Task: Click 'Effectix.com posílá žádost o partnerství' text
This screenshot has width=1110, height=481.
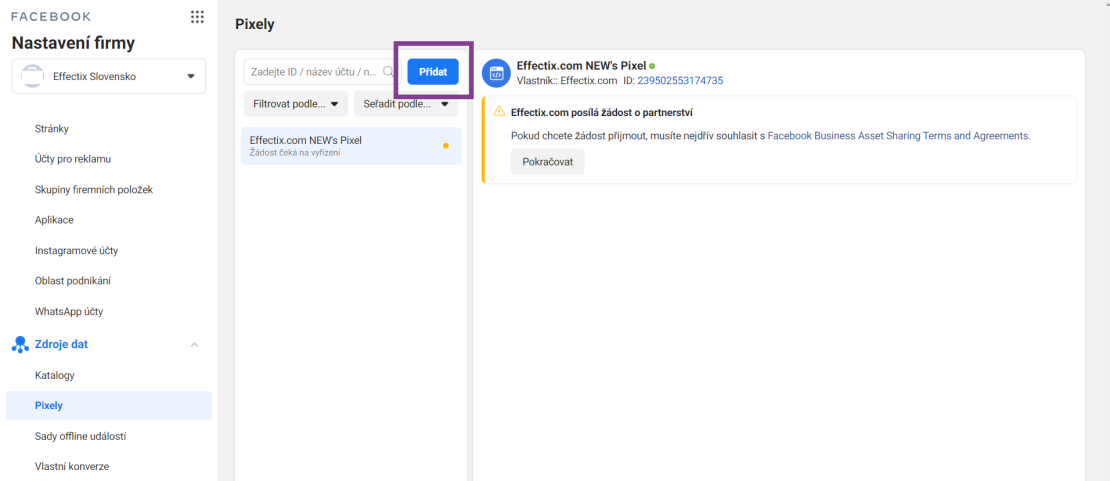Action: (x=601, y=112)
